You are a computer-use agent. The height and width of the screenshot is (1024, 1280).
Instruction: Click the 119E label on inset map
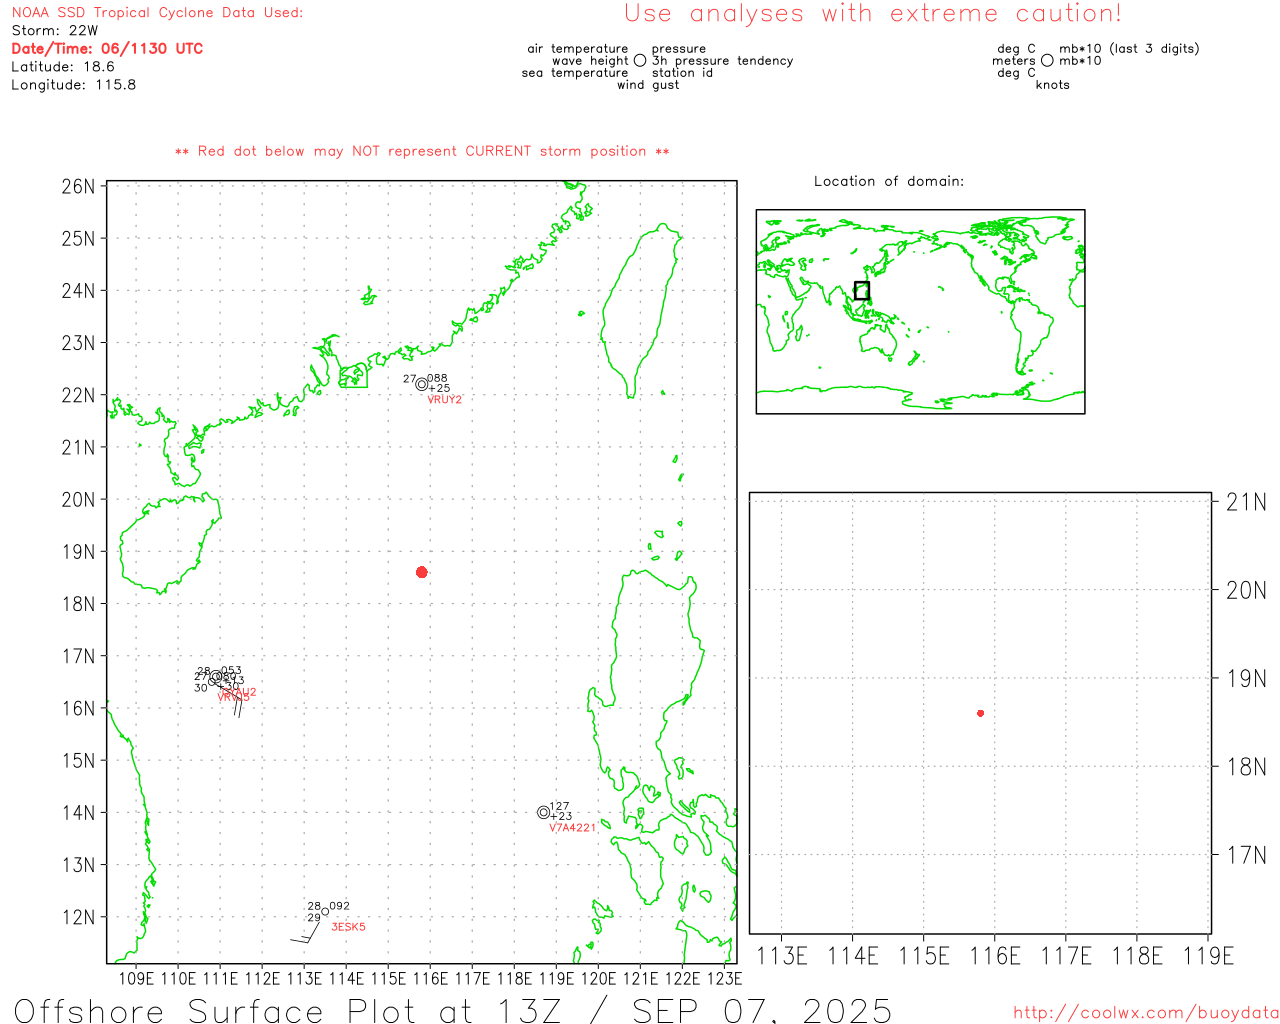click(1208, 956)
